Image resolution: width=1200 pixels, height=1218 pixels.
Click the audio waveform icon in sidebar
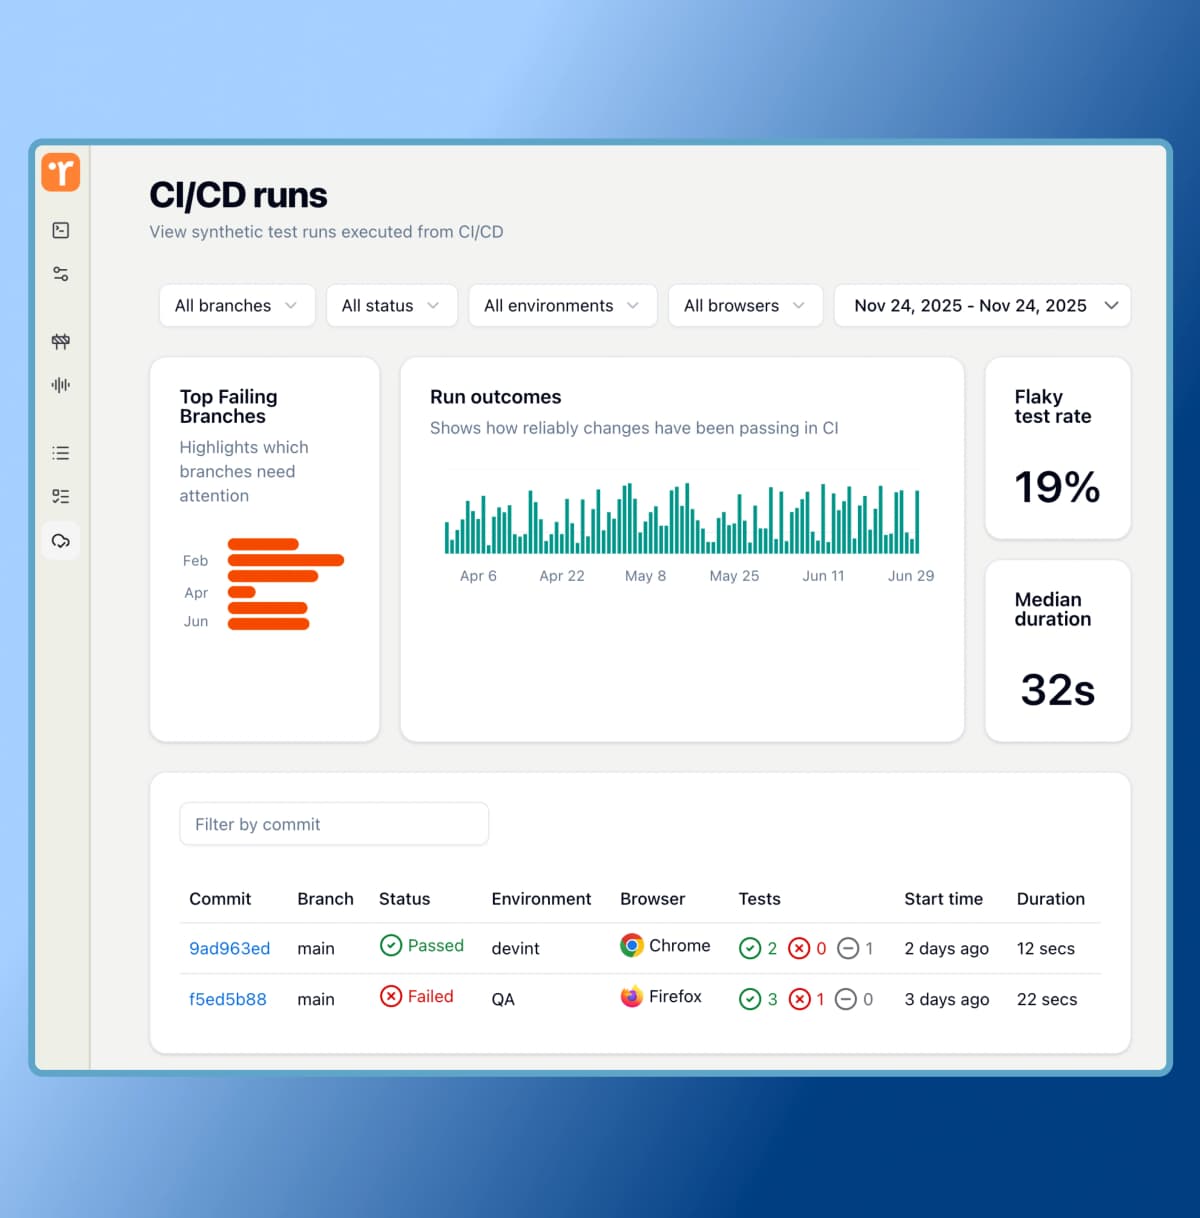pyautogui.click(x=61, y=385)
